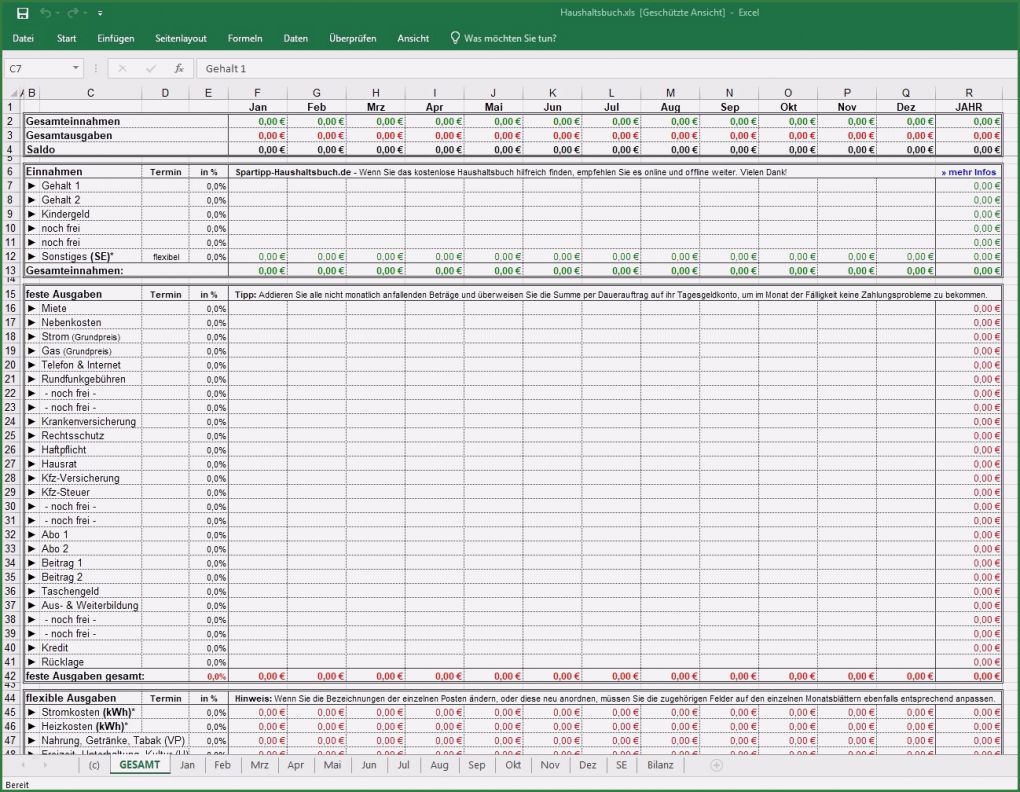Click the formula bar showing Gehalt 1

click(600, 68)
